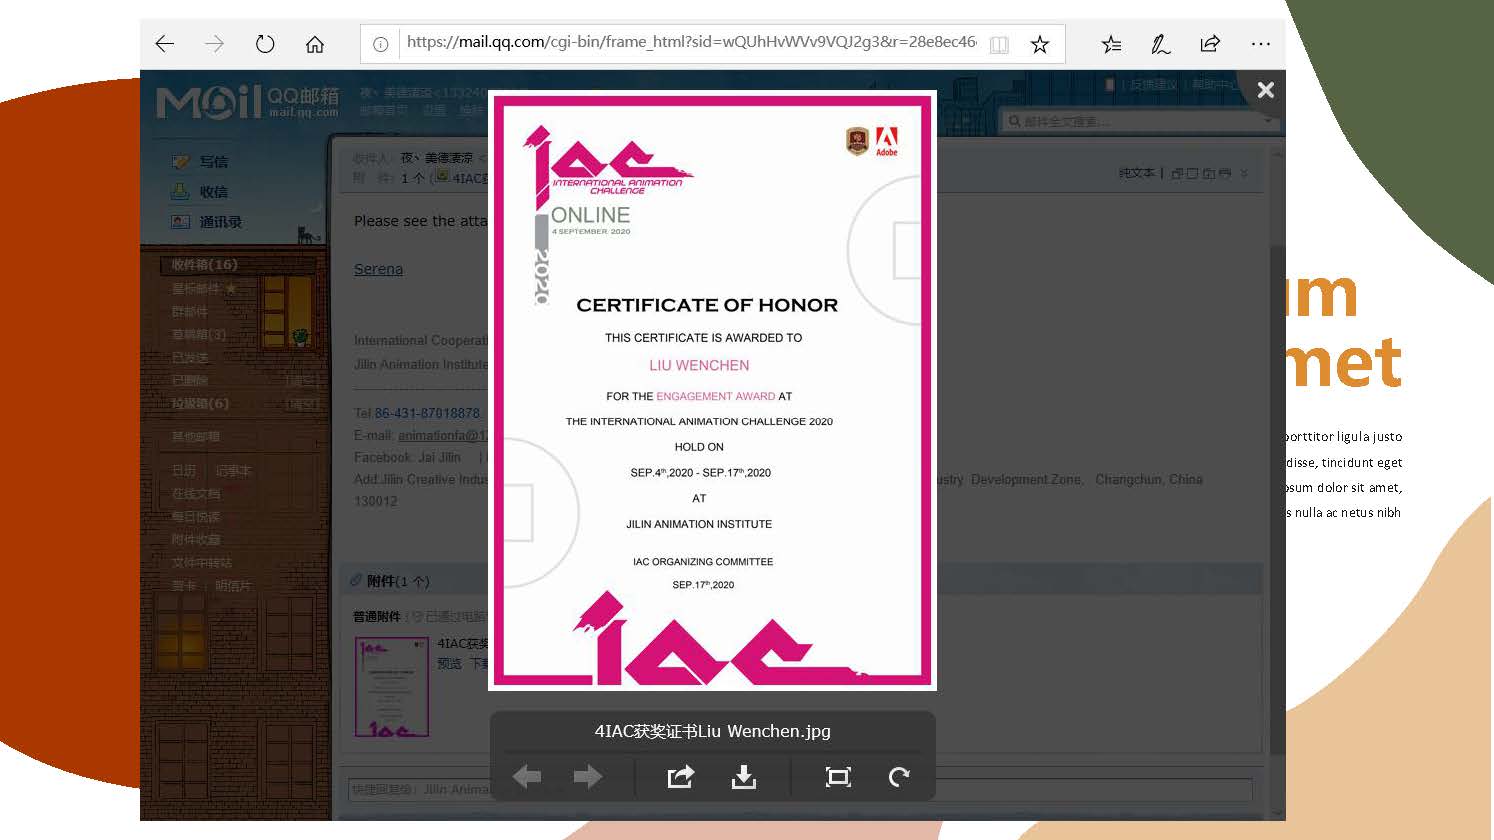Open the 群邮件 group mail folder
The width and height of the screenshot is (1494, 840).
tap(190, 312)
